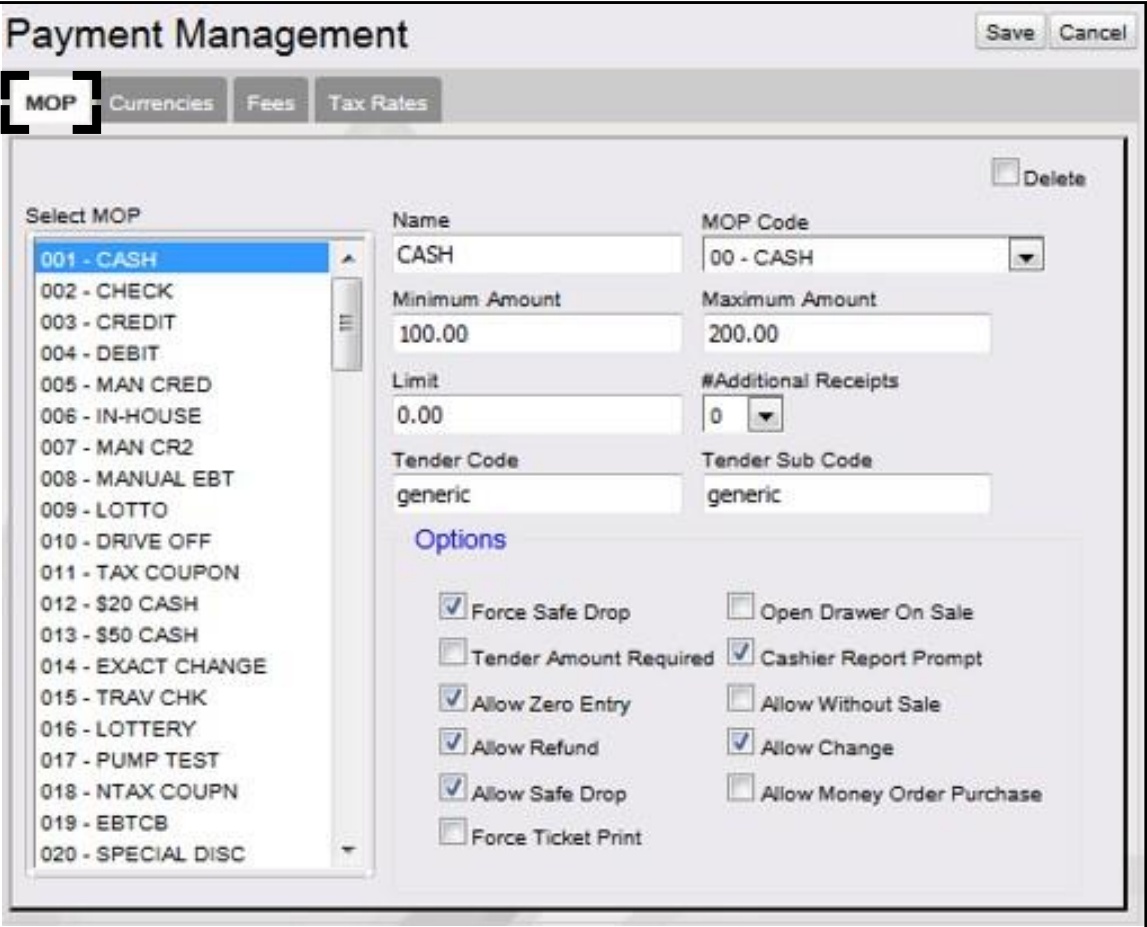Check Tender Amount Required box

coord(453,652)
